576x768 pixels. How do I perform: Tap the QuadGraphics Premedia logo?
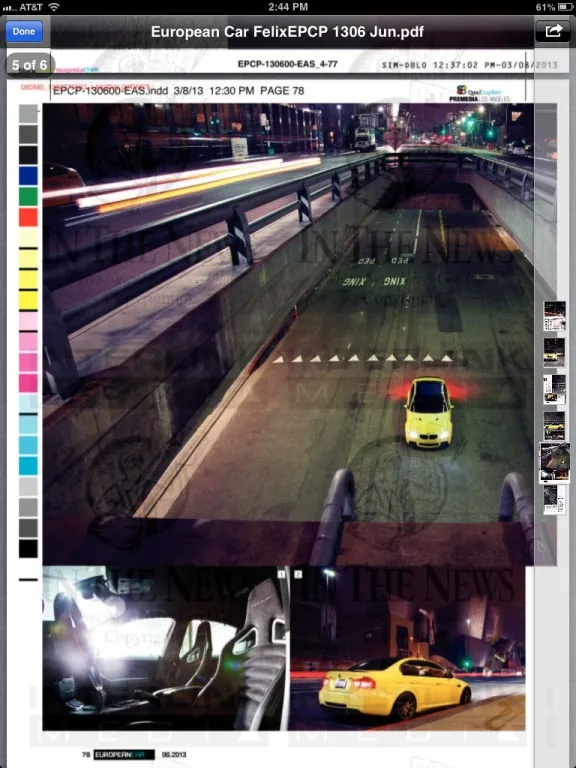480,94
